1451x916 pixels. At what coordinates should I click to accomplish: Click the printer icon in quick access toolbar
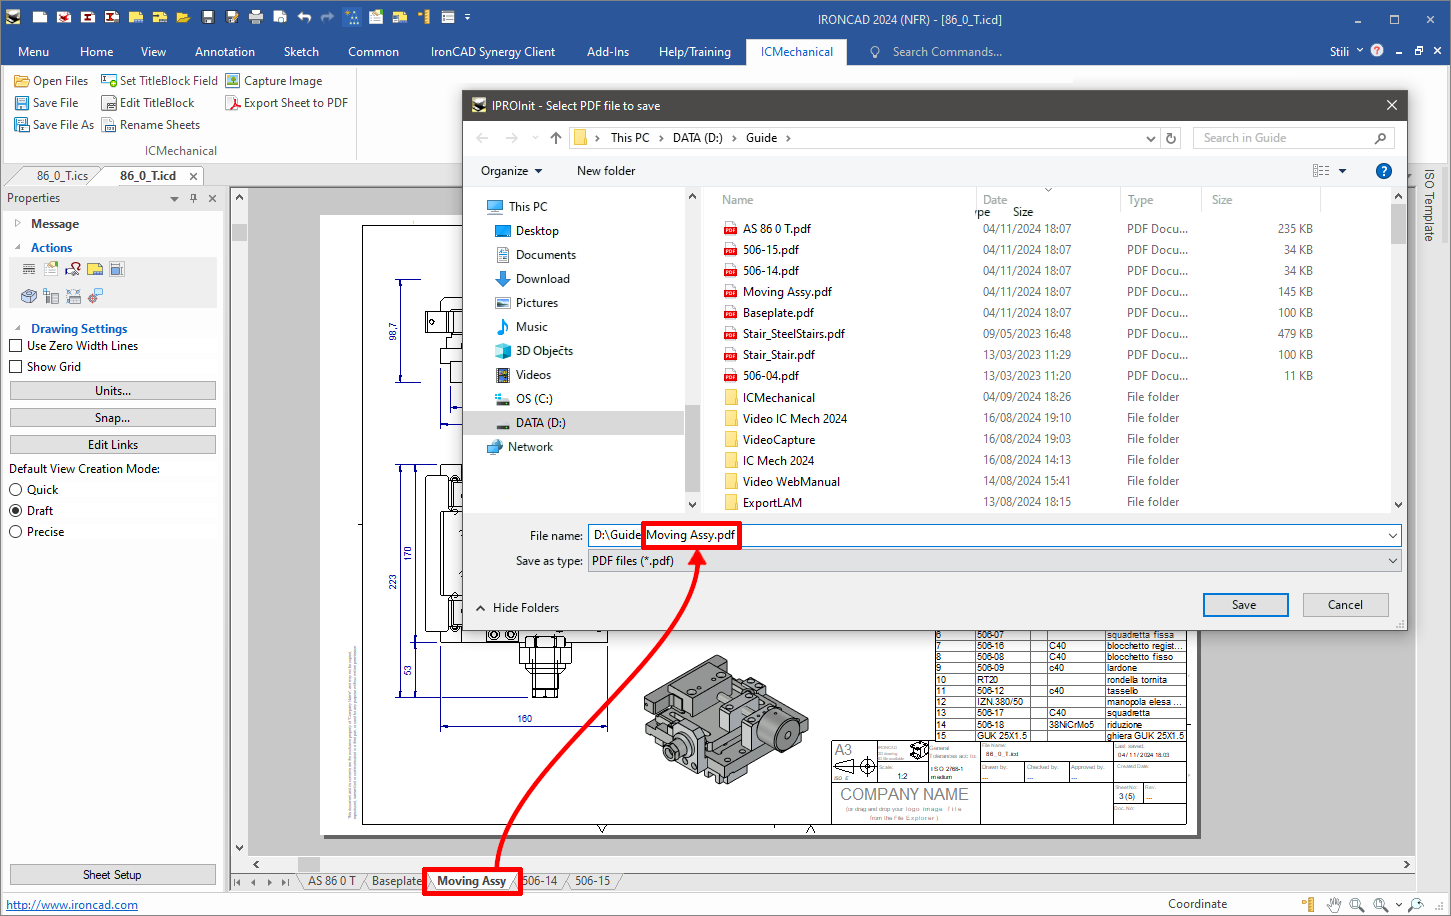tap(256, 18)
